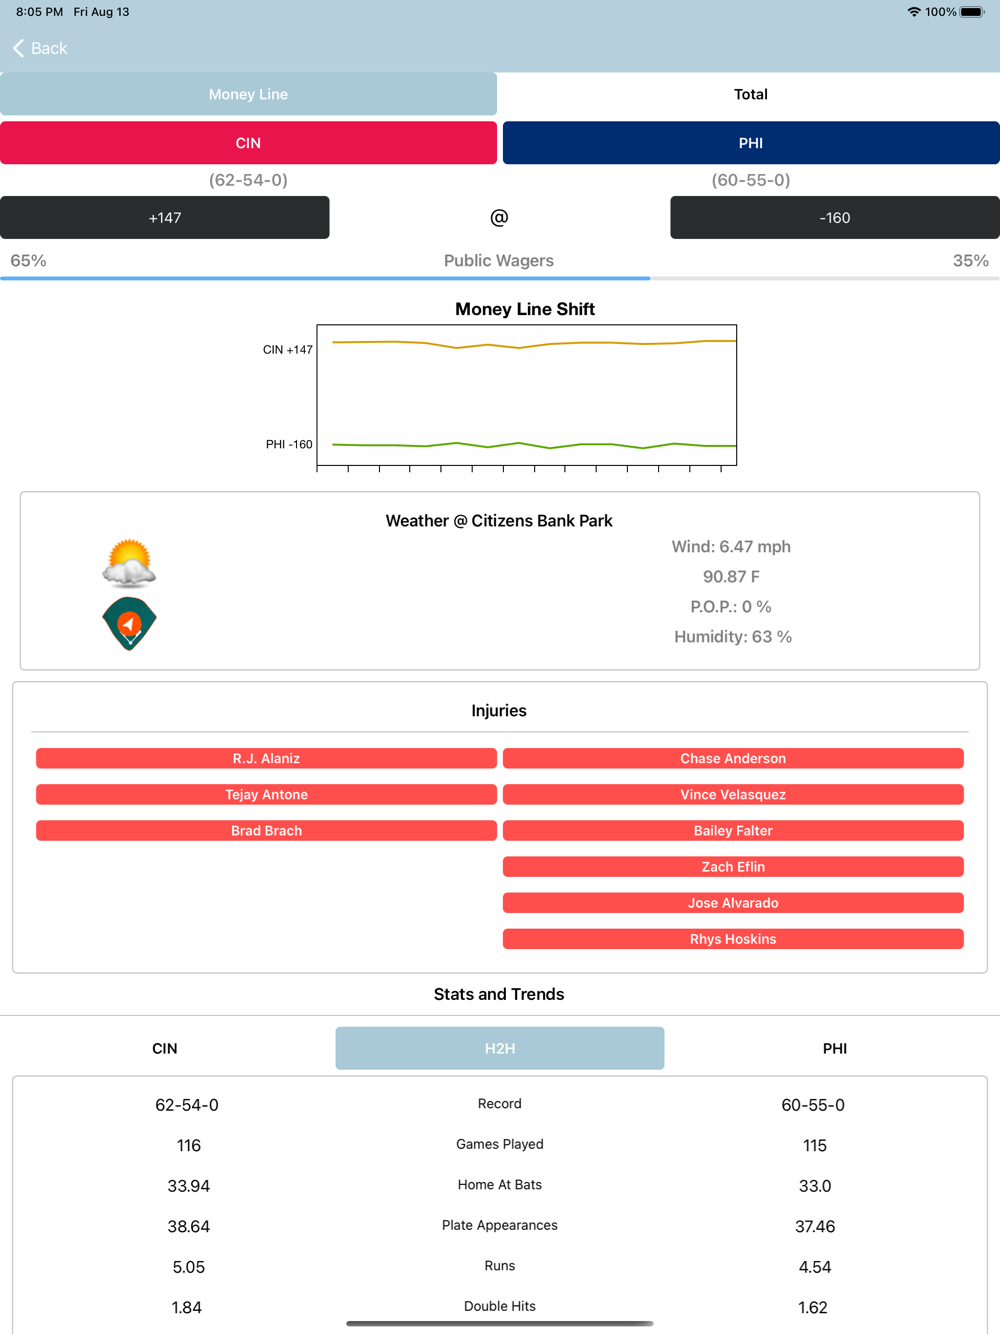This screenshot has height=1334, width=1000.
Task: Select the CIN stats tab
Action: point(165,1048)
